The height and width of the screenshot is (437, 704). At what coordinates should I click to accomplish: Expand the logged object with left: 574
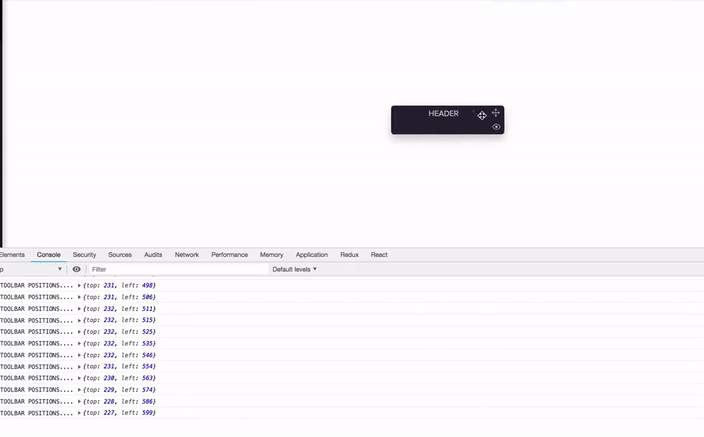[x=79, y=390]
